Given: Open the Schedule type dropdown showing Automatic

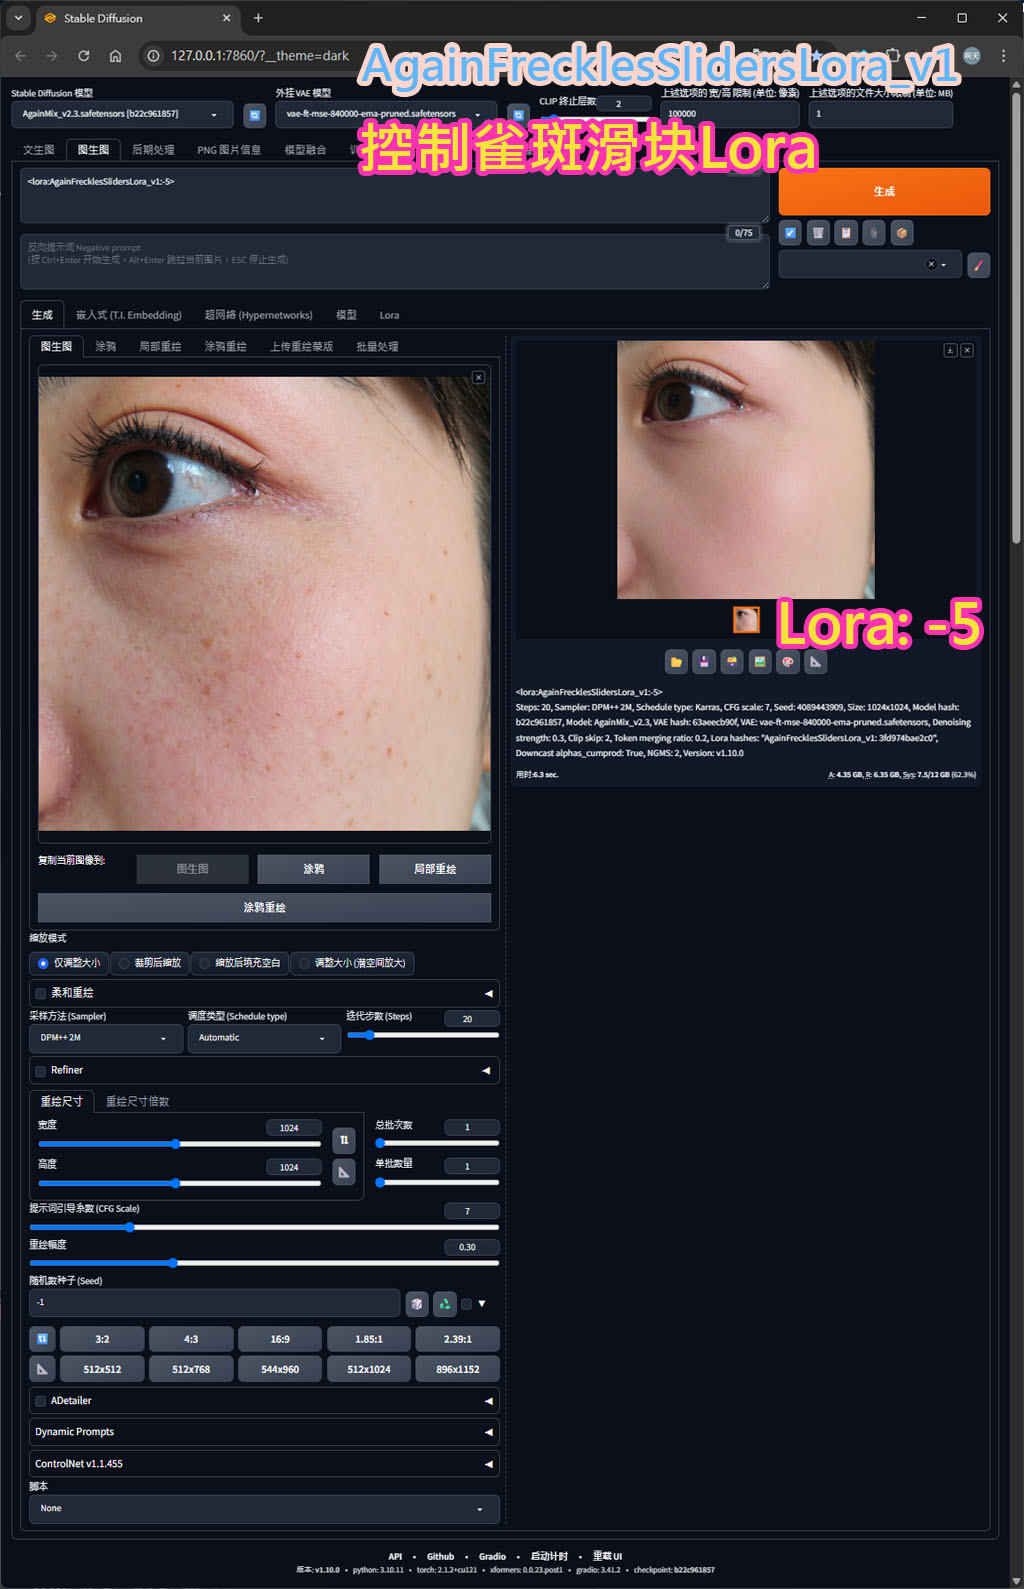Looking at the screenshot, I should point(263,1038).
